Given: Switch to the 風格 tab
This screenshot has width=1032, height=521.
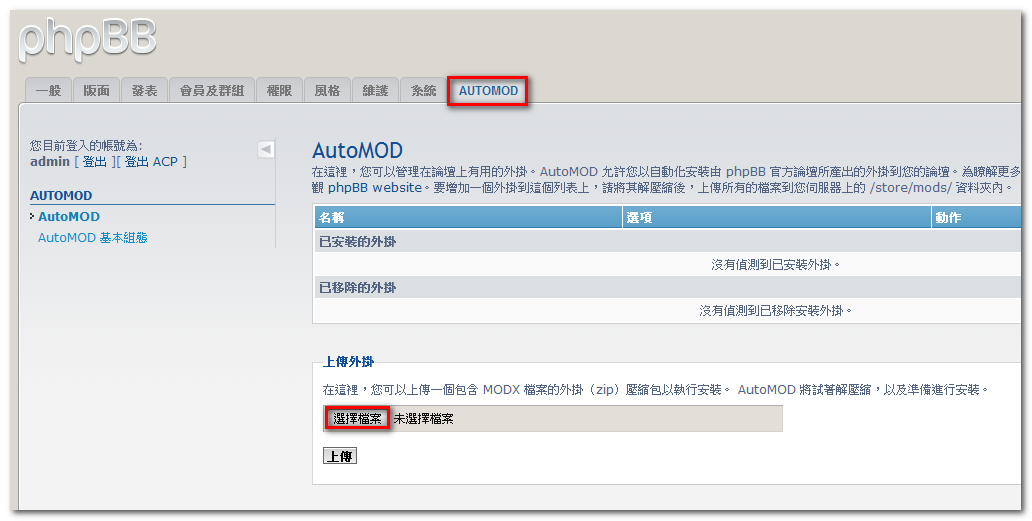Looking at the screenshot, I should click(x=327, y=91).
